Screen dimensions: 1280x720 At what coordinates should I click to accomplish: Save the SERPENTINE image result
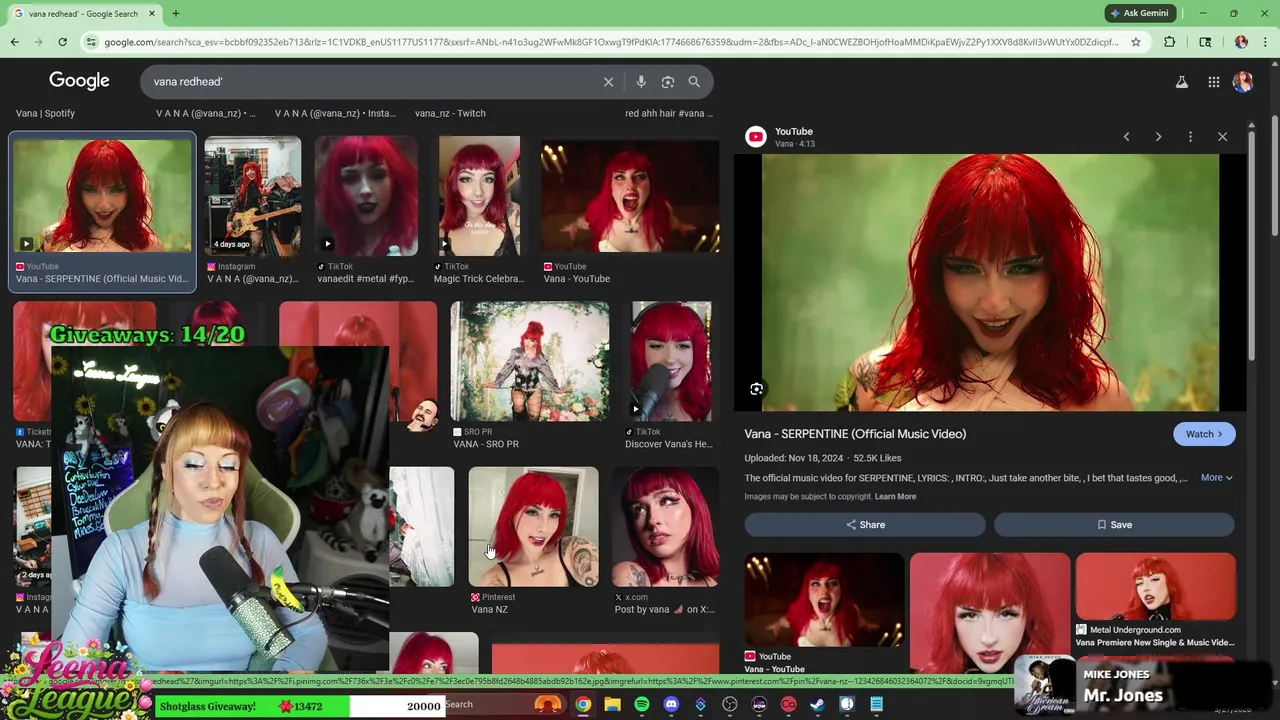point(1114,525)
